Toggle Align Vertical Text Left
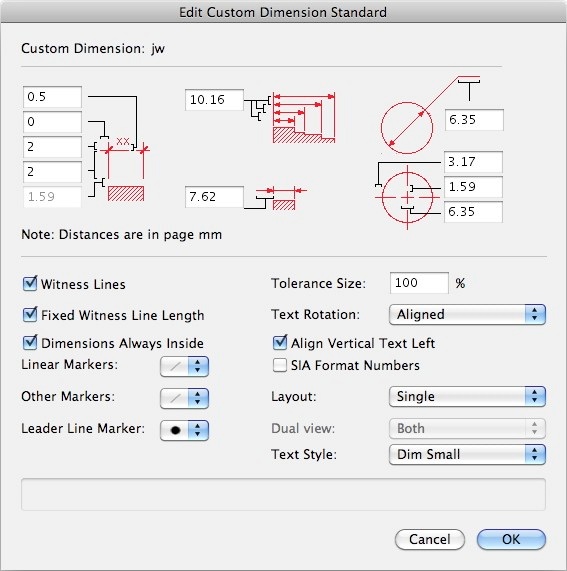 pos(280,342)
